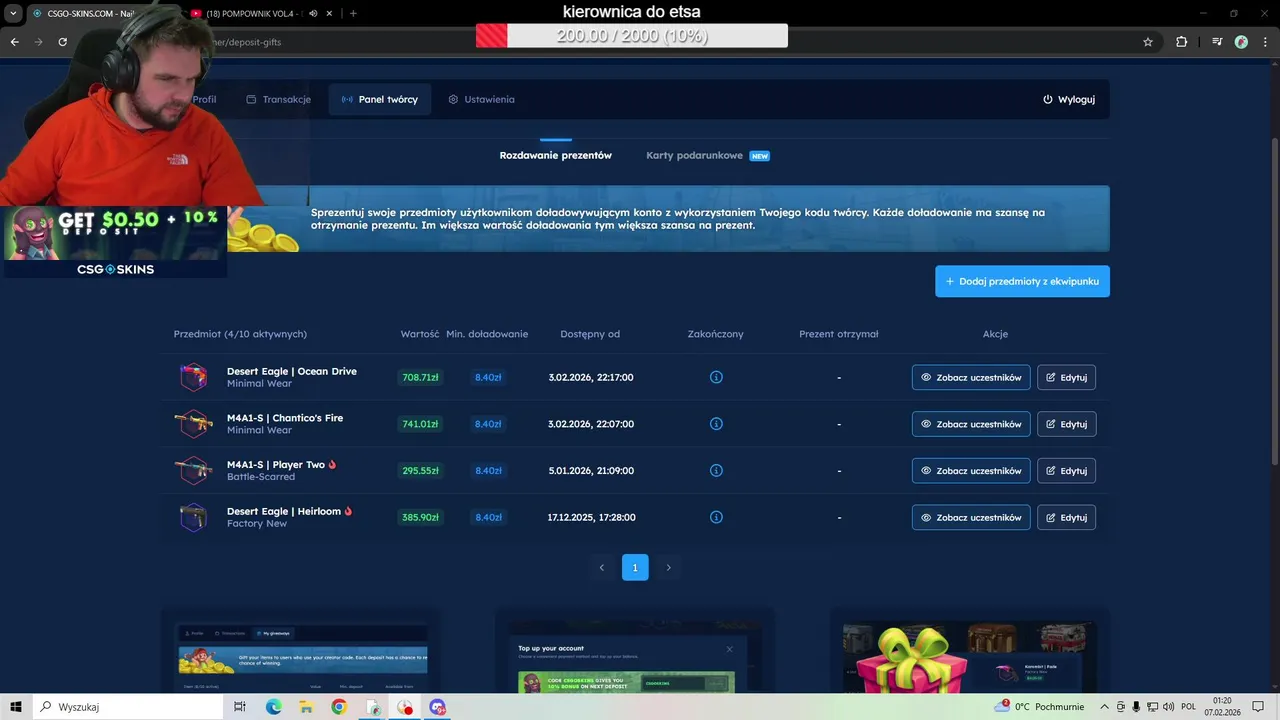
Task: Open info icon for M4A1-S Player Two row
Action: [x=716, y=470]
